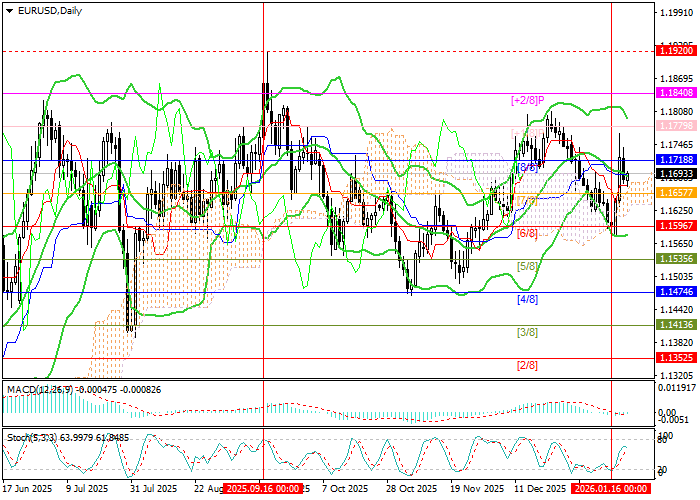This screenshot has height=500, width=700.
Task: Select the blue 1.17188 level marker
Action: click(x=675, y=160)
